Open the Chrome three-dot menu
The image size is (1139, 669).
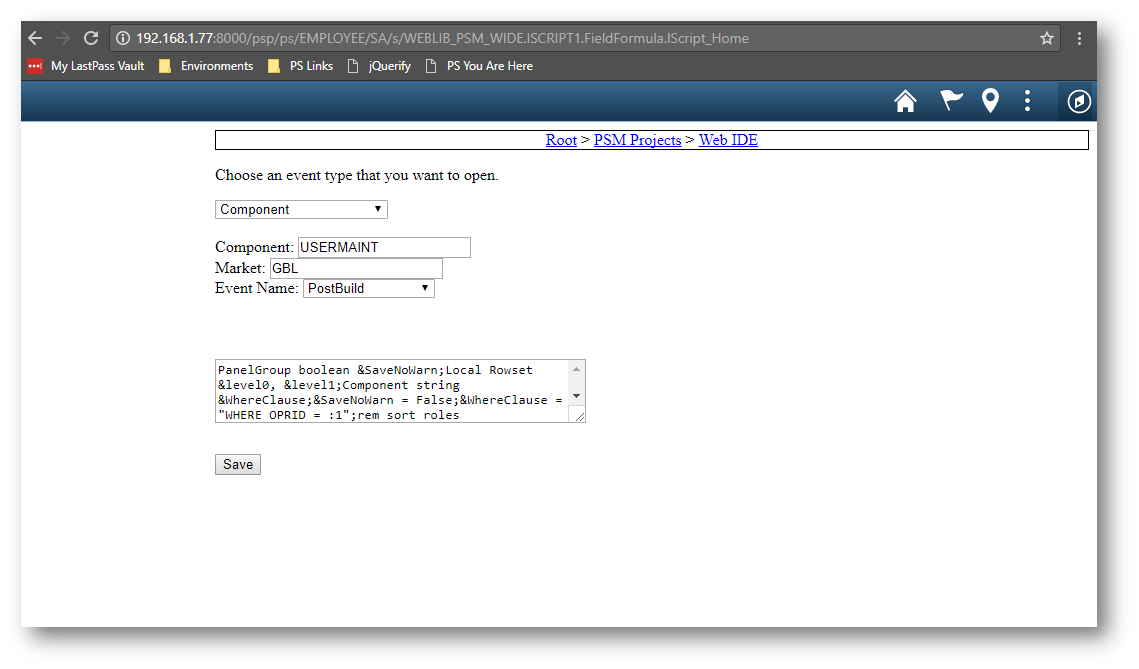click(1079, 38)
